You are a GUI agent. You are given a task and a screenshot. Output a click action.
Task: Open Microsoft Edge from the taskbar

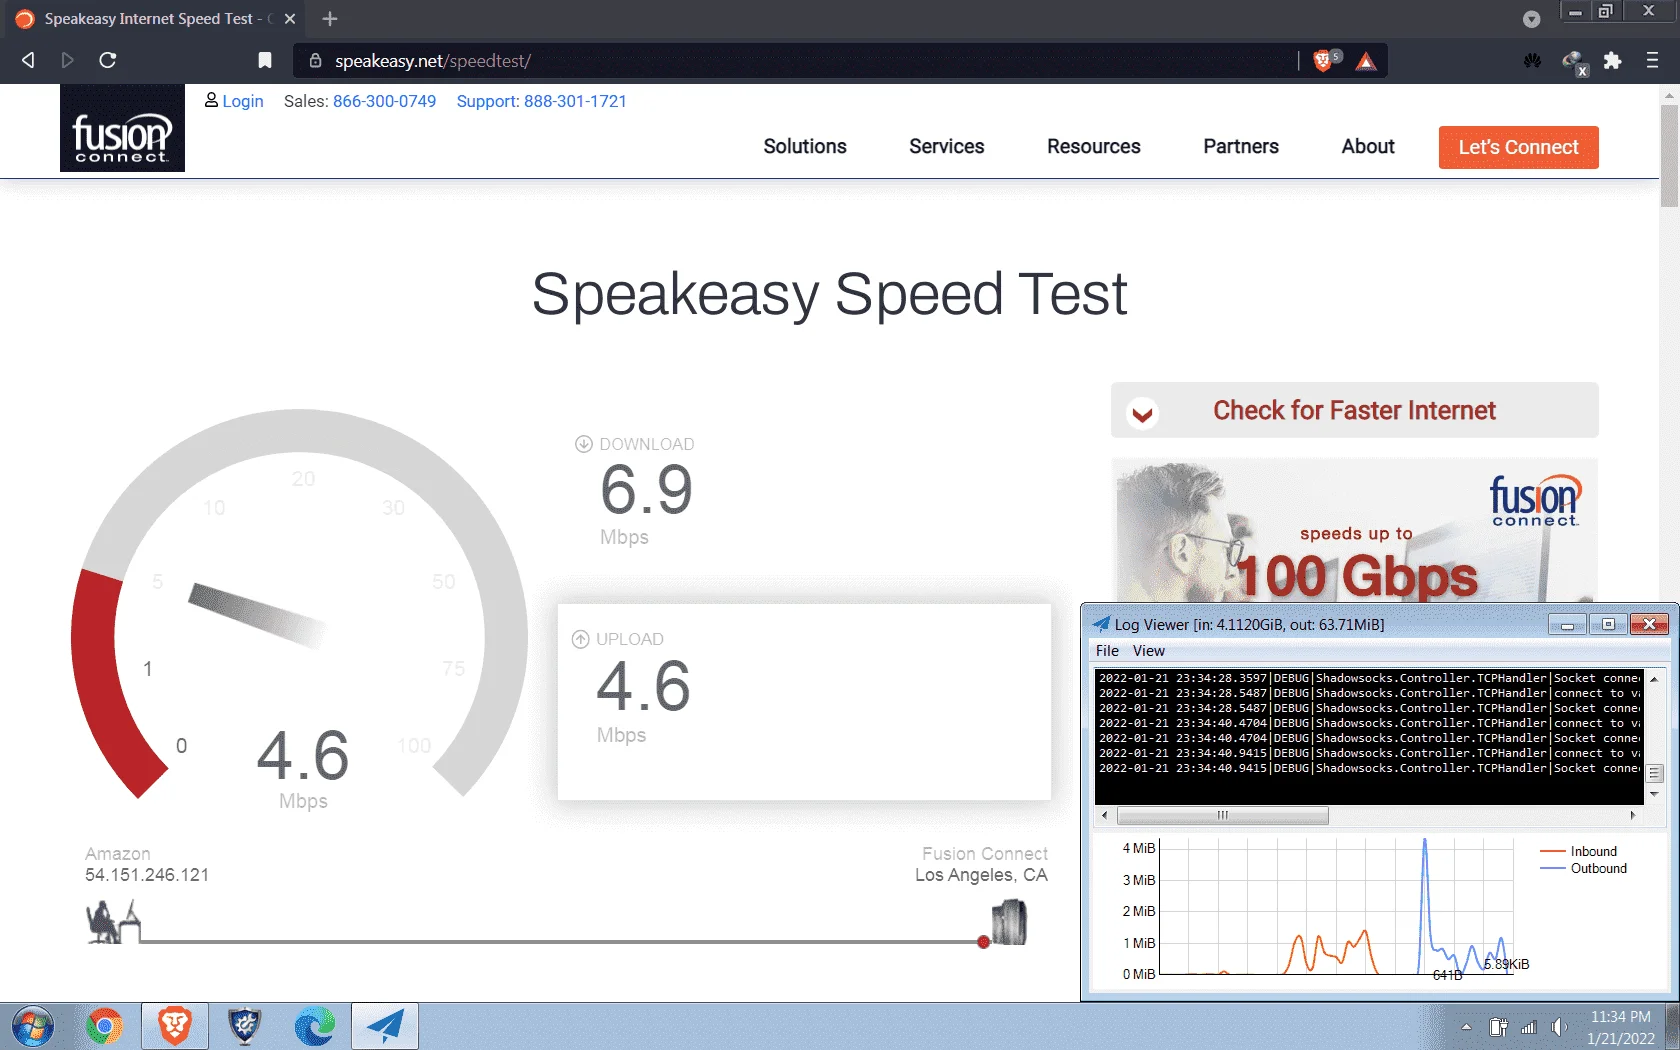tap(315, 1026)
